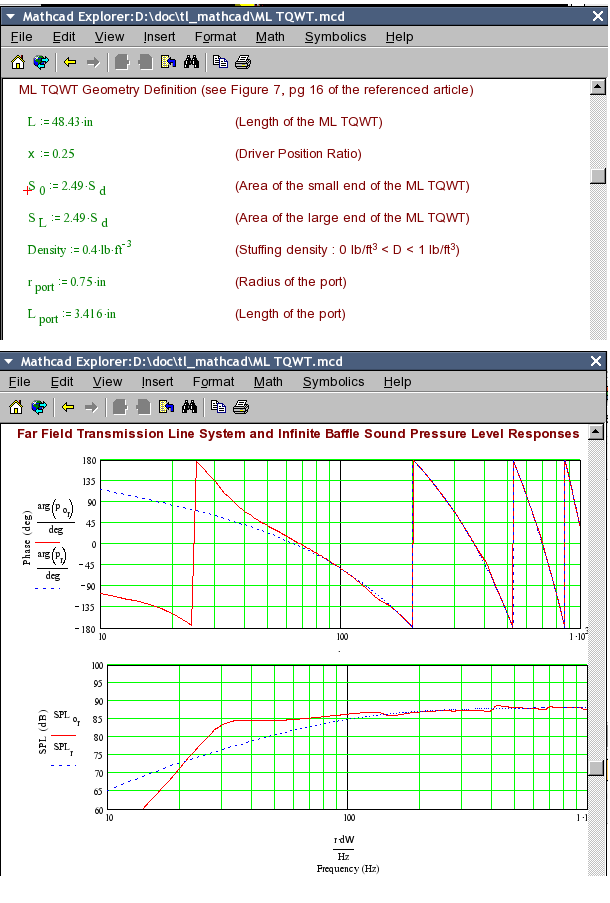The width and height of the screenshot is (610, 903).
Task: Click Copy icon in top window toolbar
Action: pos(220,62)
